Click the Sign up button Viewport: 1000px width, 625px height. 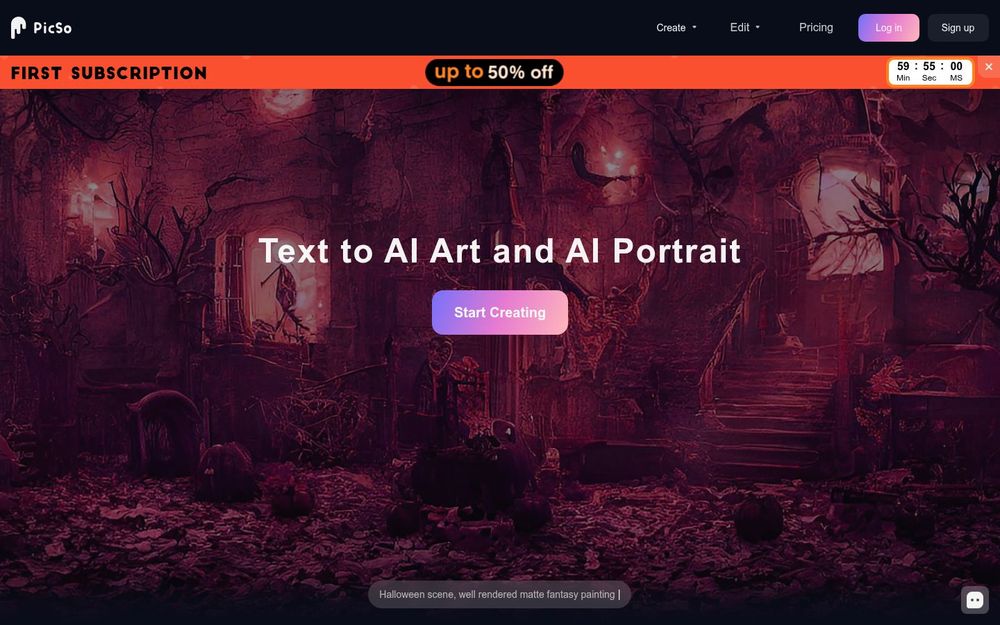coord(957,27)
